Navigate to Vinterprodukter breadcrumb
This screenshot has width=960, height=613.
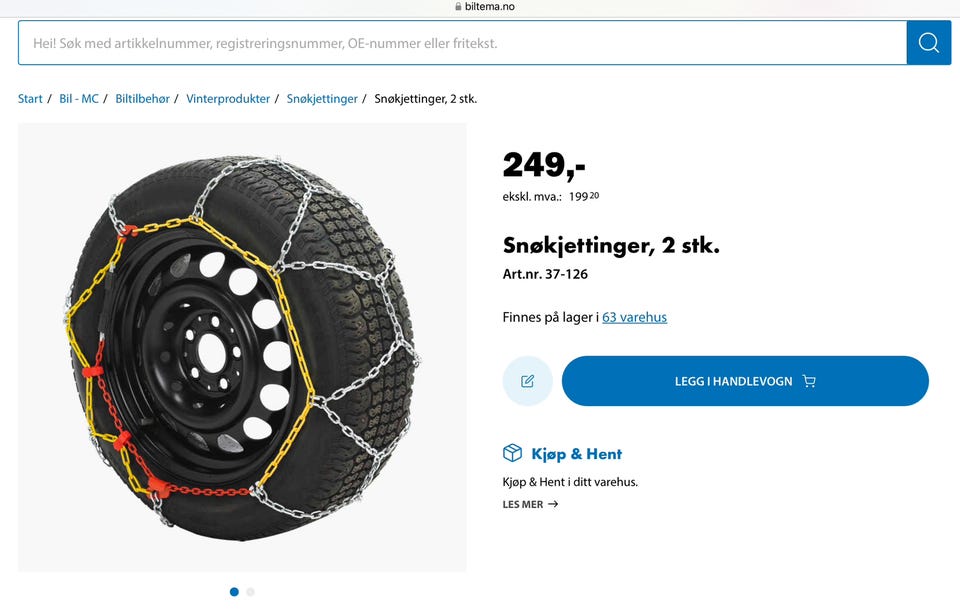pos(228,99)
